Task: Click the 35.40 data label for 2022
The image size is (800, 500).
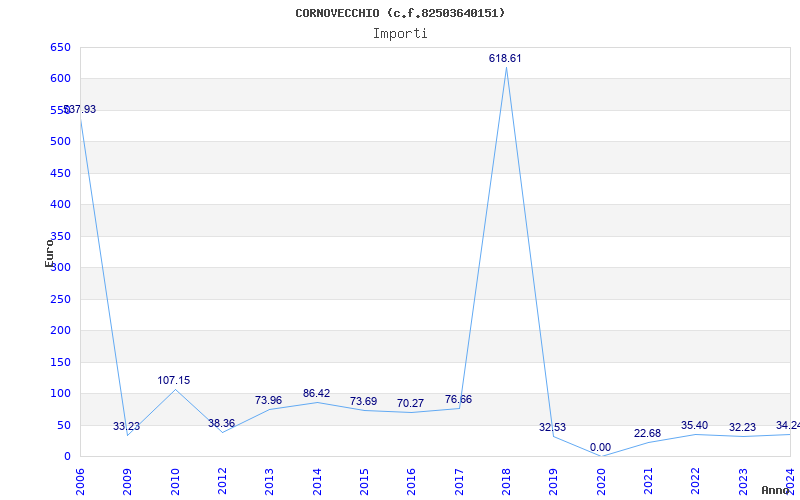Action: coord(694,426)
